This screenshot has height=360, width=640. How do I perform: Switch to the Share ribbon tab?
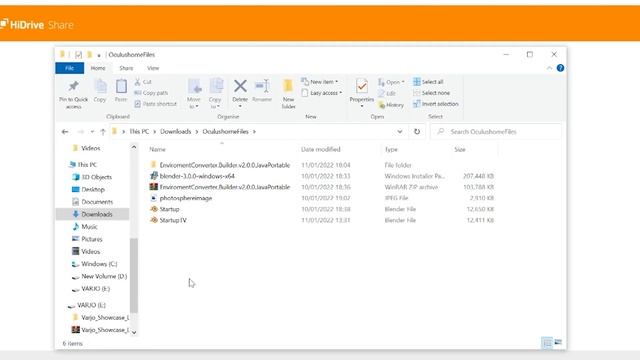[126, 68]
